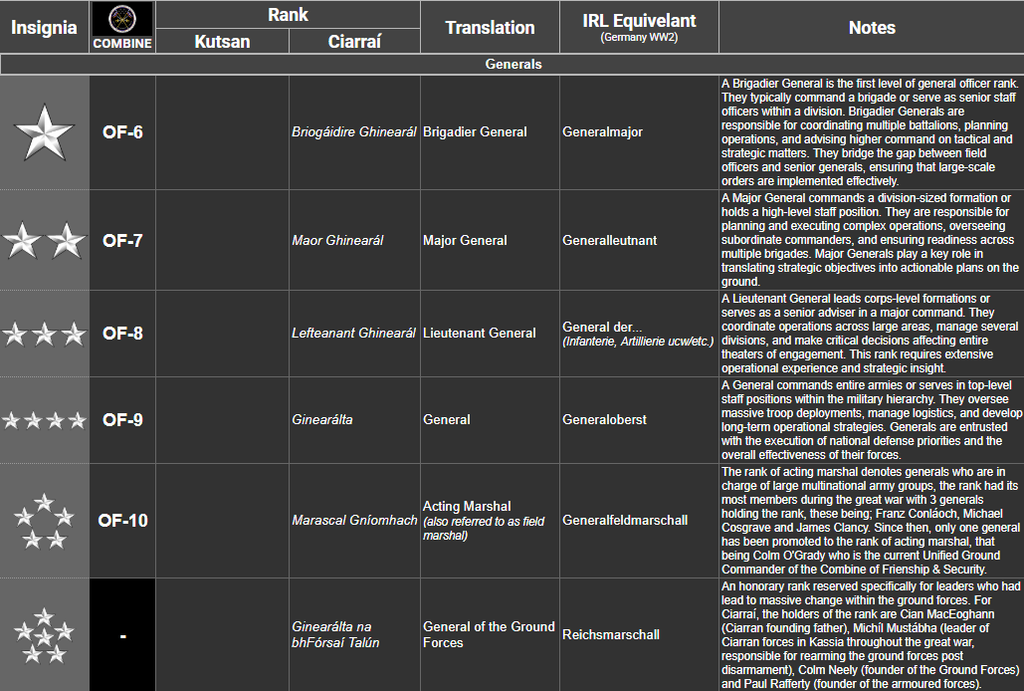The image size is (1024, 691).
Task: Click the Maor Ghinearál cell
Action: 355,240
